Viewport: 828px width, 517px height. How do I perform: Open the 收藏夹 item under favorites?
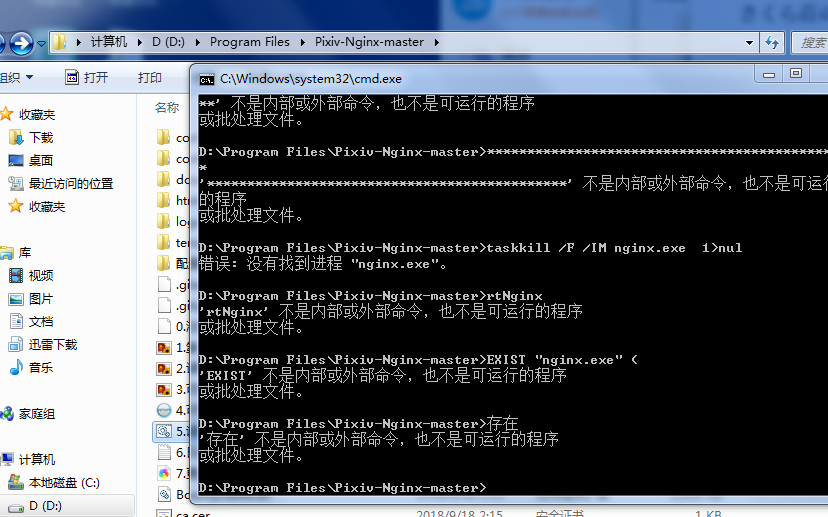(47, 206)
